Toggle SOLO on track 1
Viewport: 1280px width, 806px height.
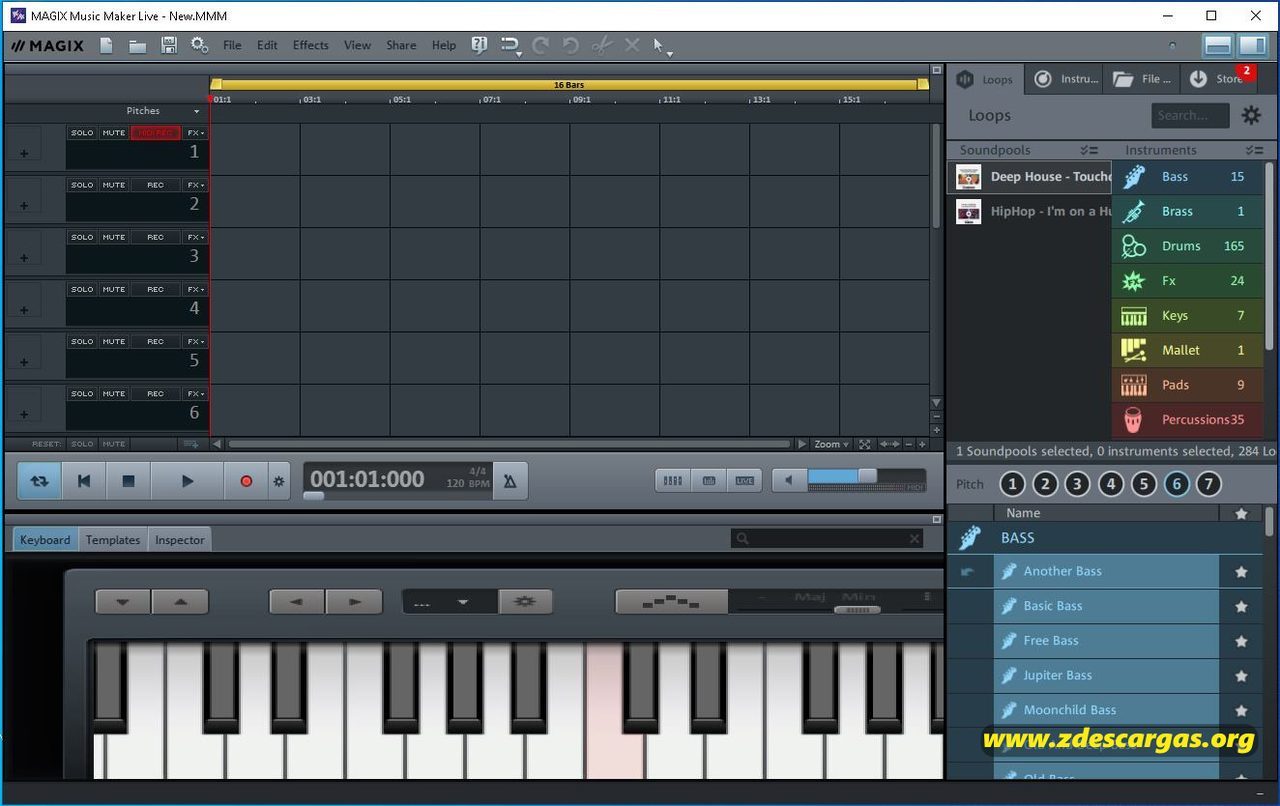pos(82,133)
